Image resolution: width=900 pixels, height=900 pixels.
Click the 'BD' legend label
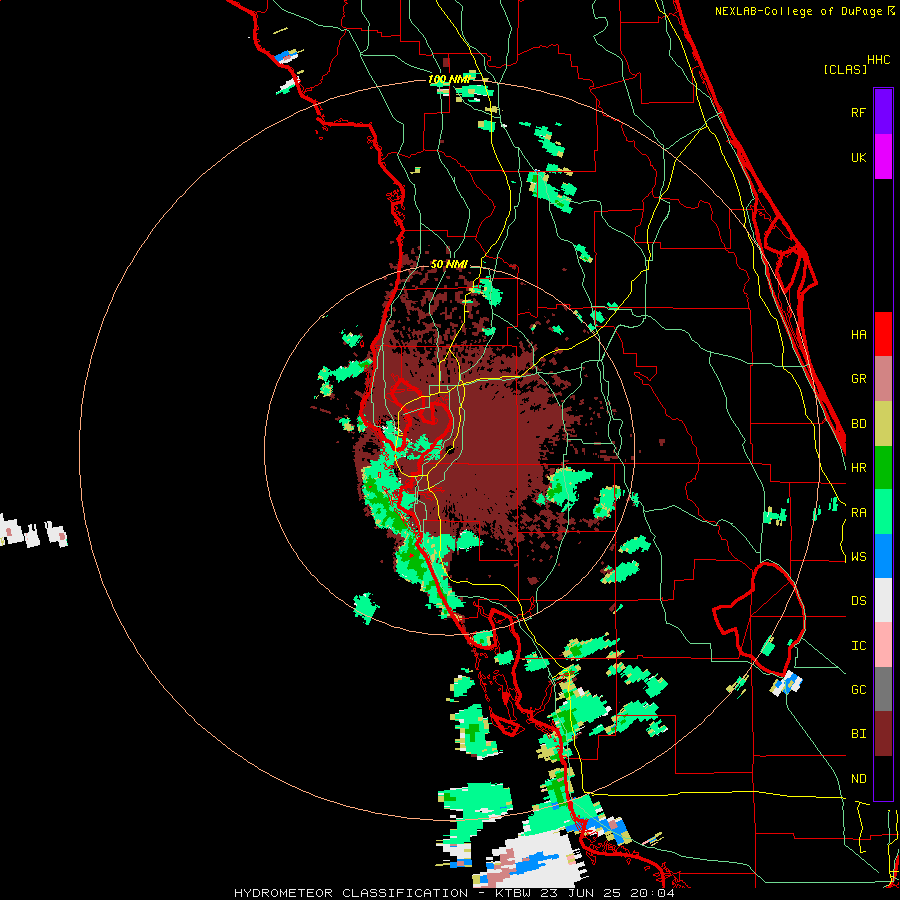pyautogui.click(x=858, y=424)
